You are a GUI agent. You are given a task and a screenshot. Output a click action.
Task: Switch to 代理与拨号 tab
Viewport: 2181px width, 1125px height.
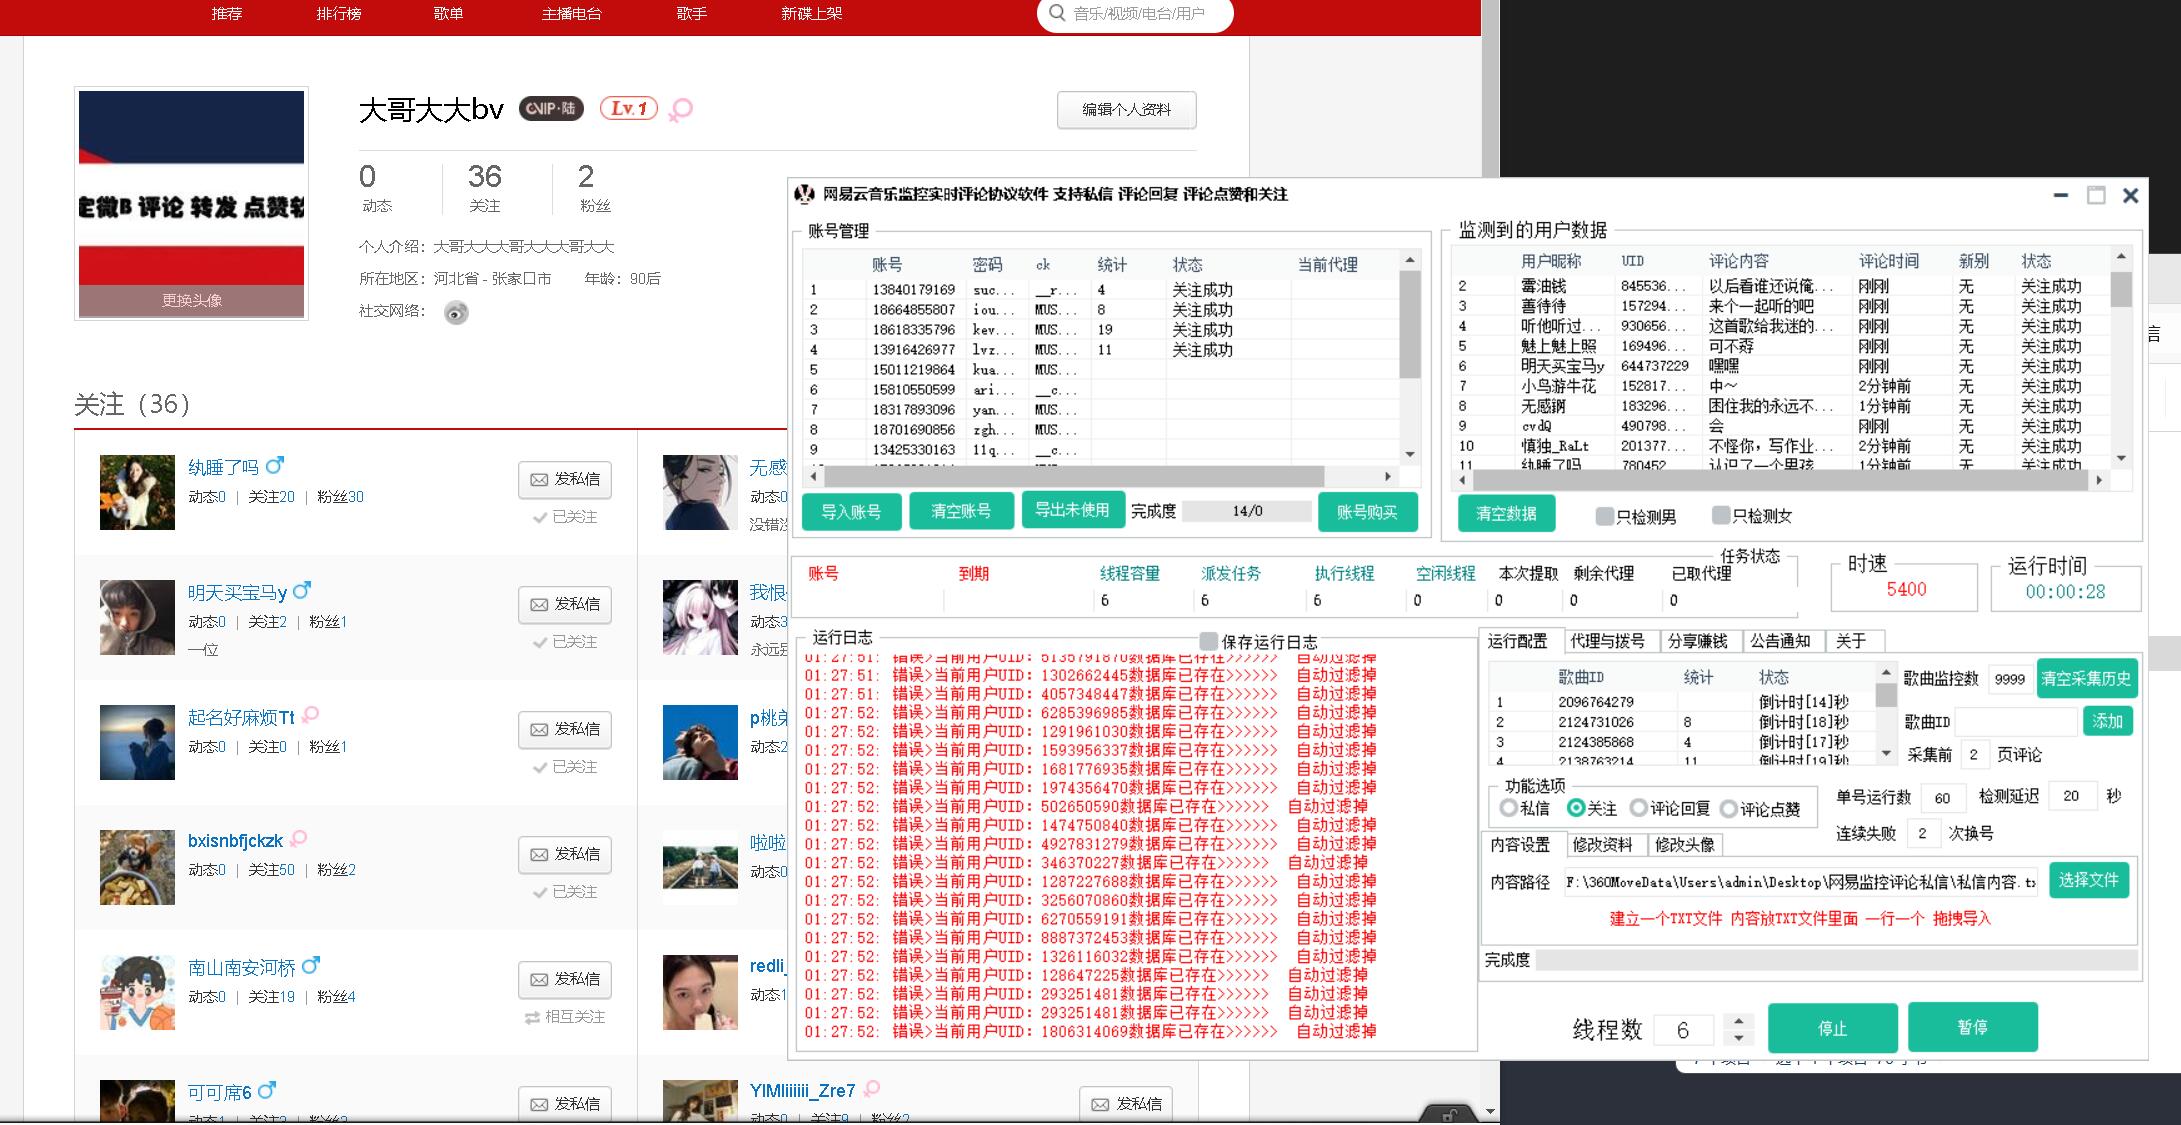(1607, 641)
